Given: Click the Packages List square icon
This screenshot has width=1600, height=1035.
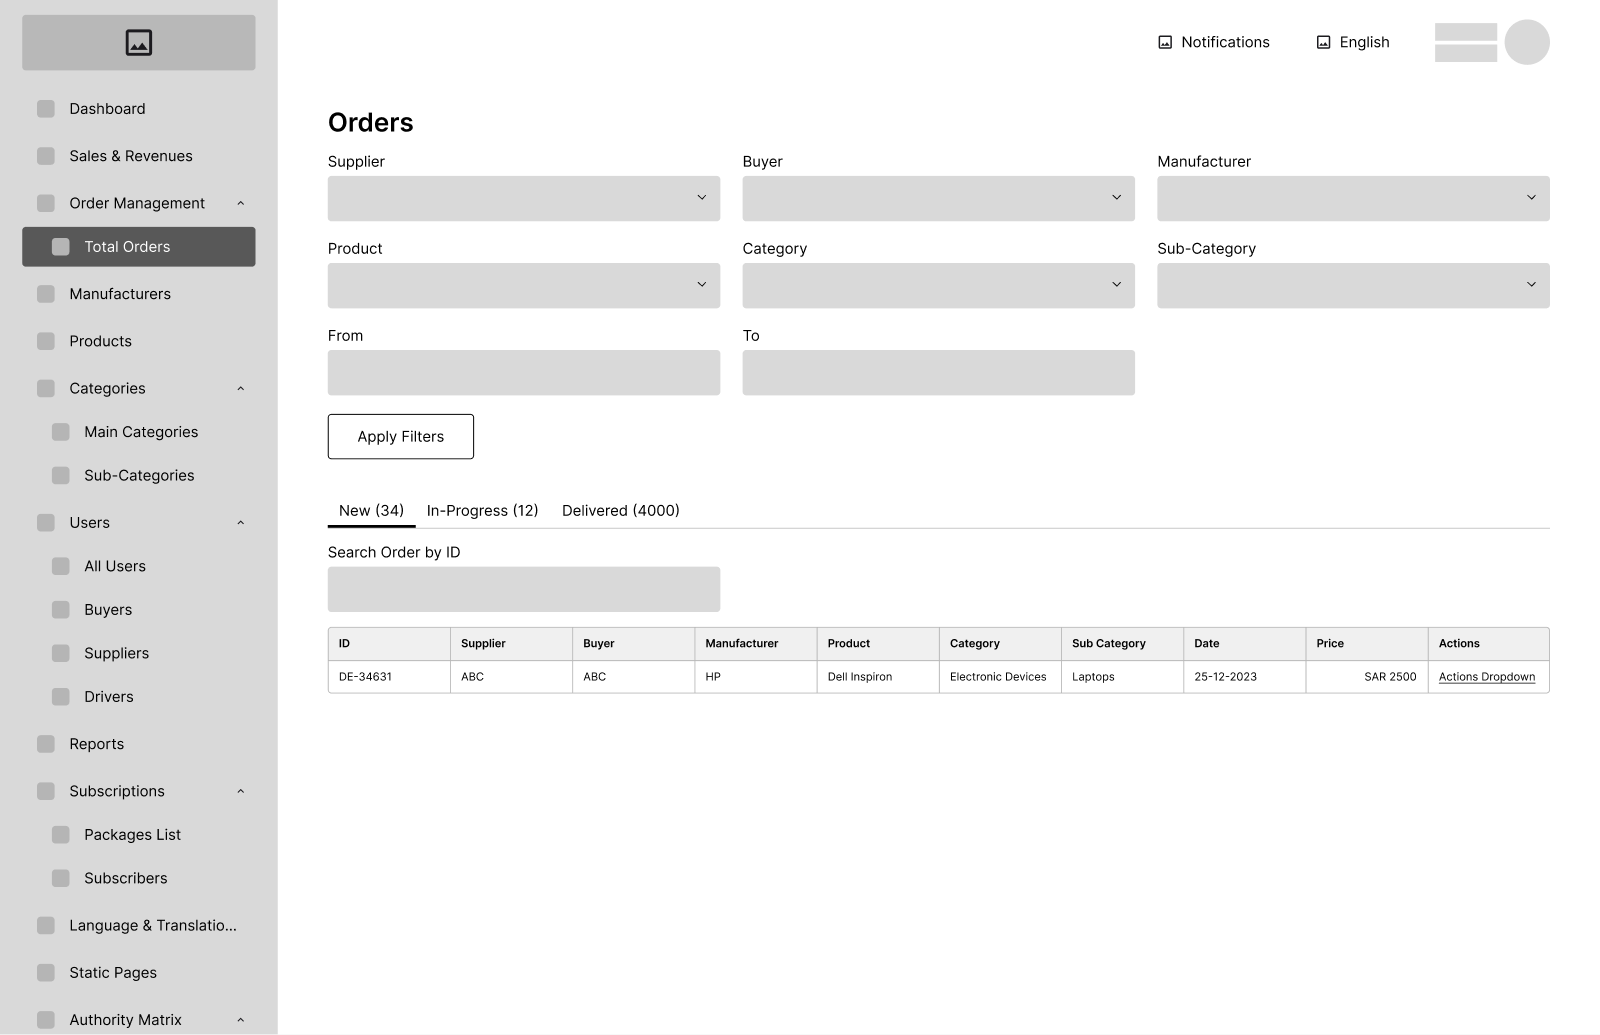Looking at the screenshot, I should (x=61, y=835).
